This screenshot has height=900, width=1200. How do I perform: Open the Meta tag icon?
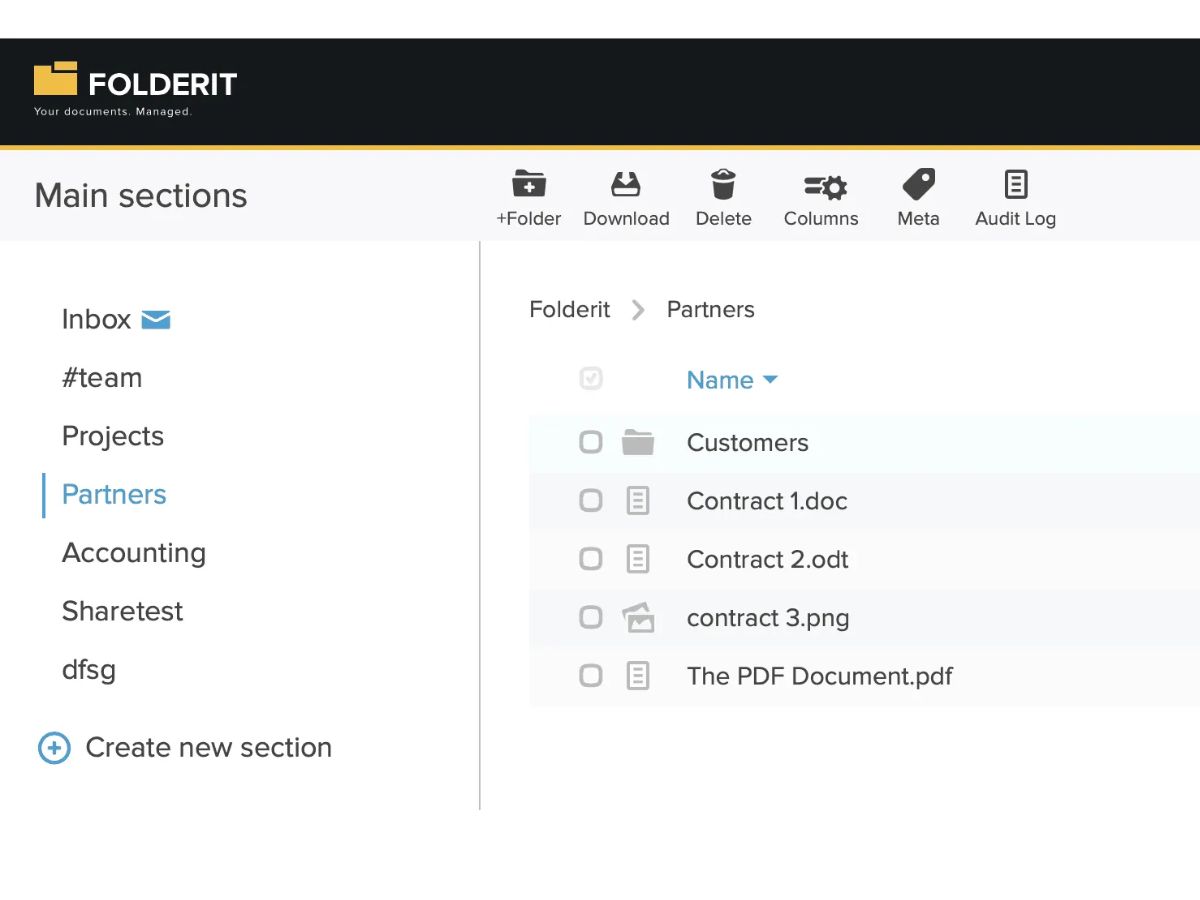(918, 185)
